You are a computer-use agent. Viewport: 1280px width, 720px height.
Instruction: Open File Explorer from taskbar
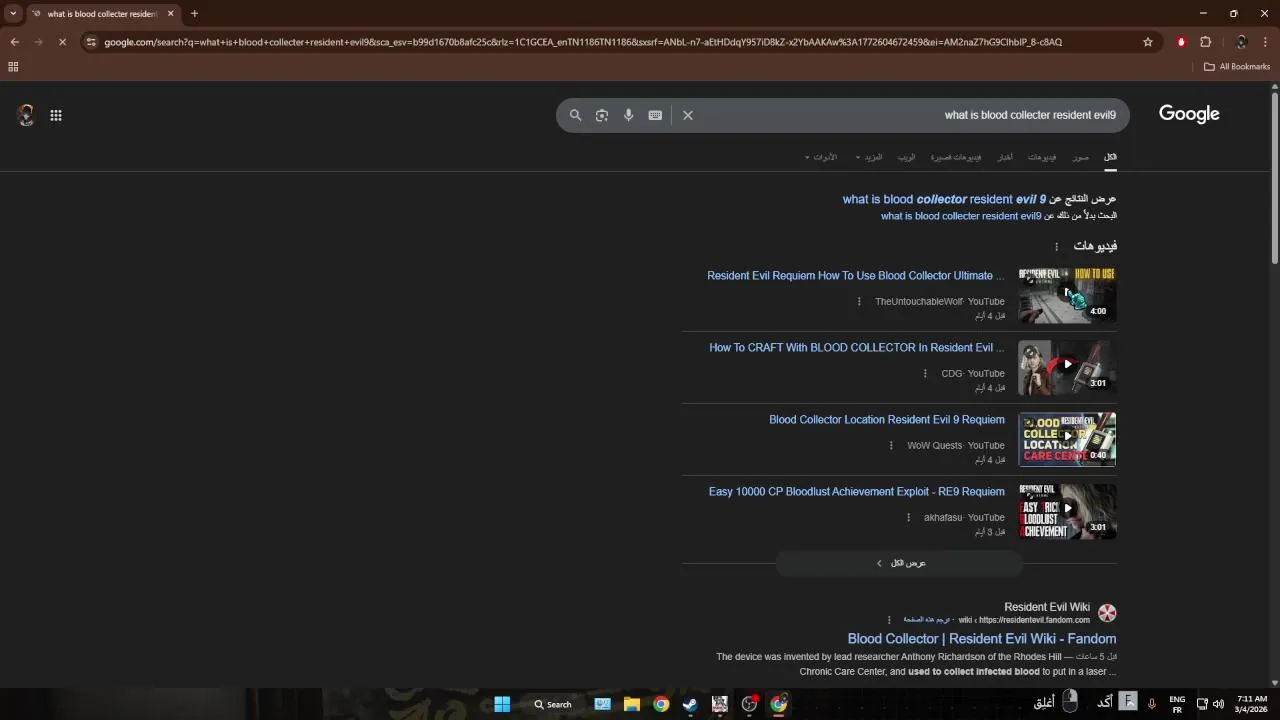pyautogui.click(x=632, y=704)
